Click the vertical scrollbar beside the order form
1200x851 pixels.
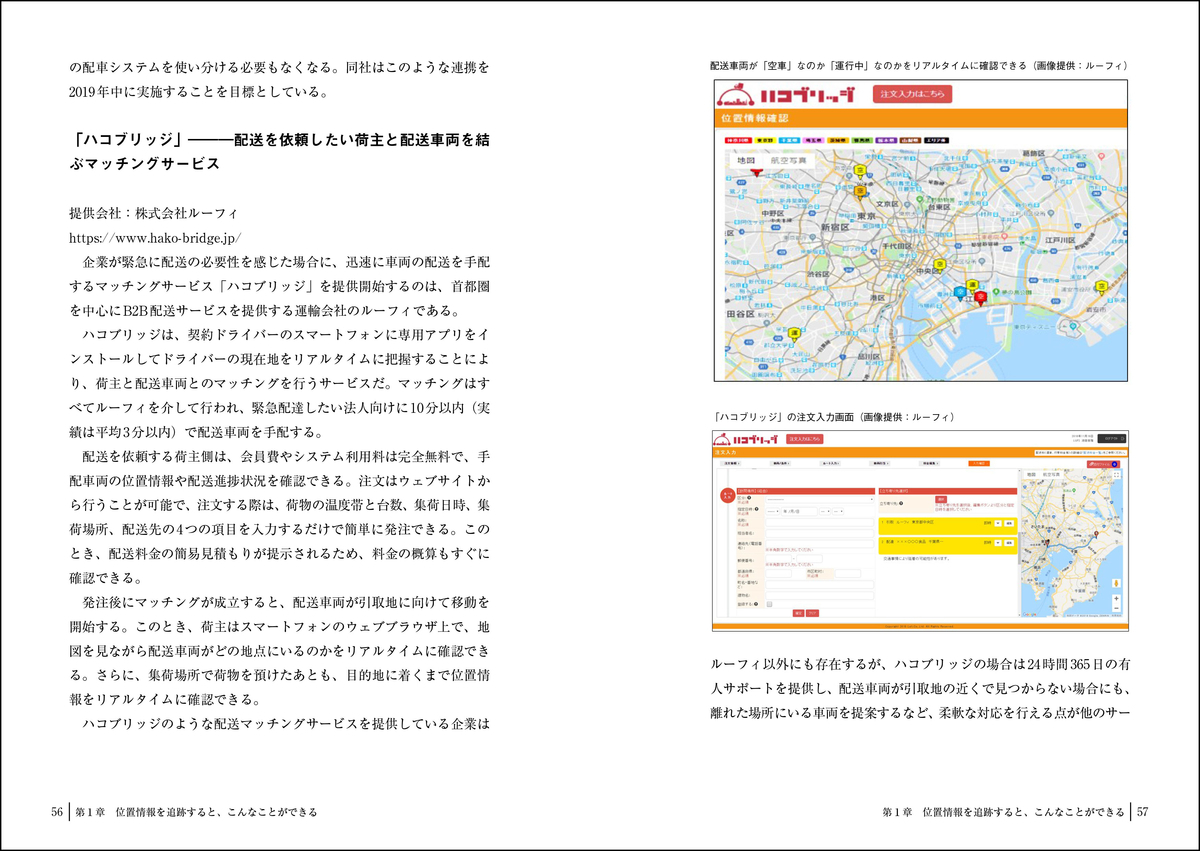1019,548
